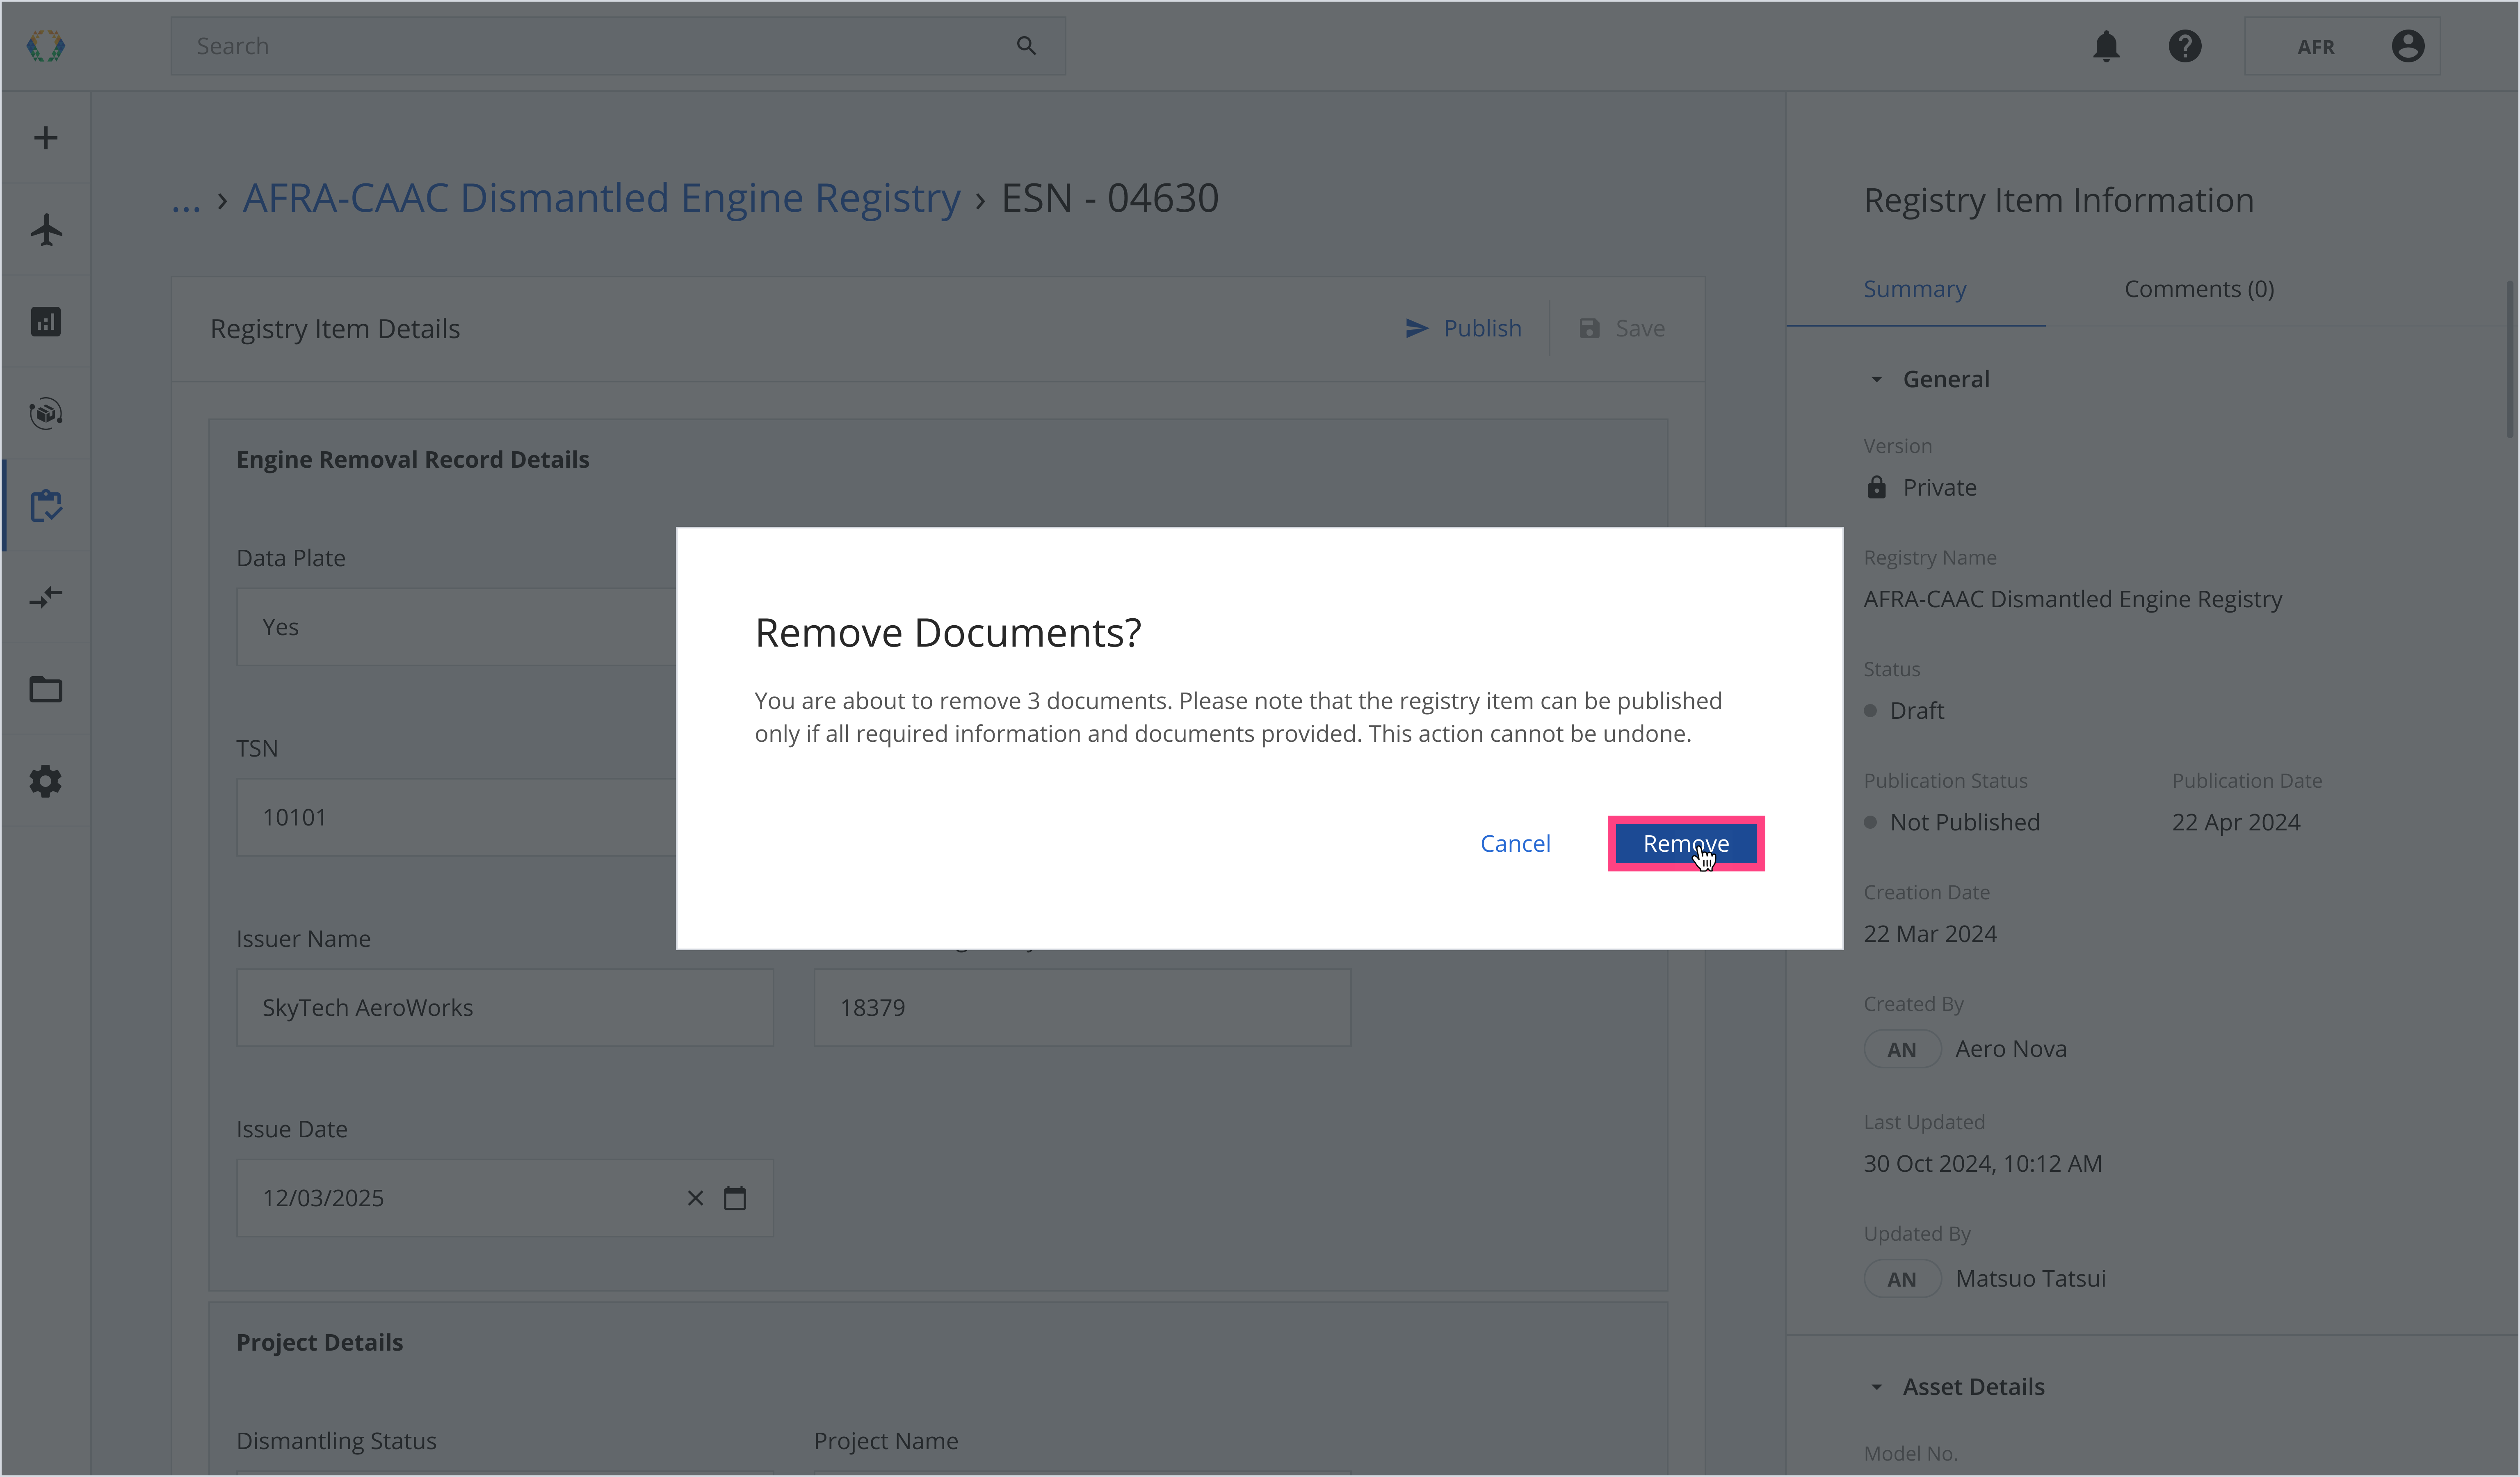Open the Issue Date calendar picker icon

click(x=735, y=1198)
